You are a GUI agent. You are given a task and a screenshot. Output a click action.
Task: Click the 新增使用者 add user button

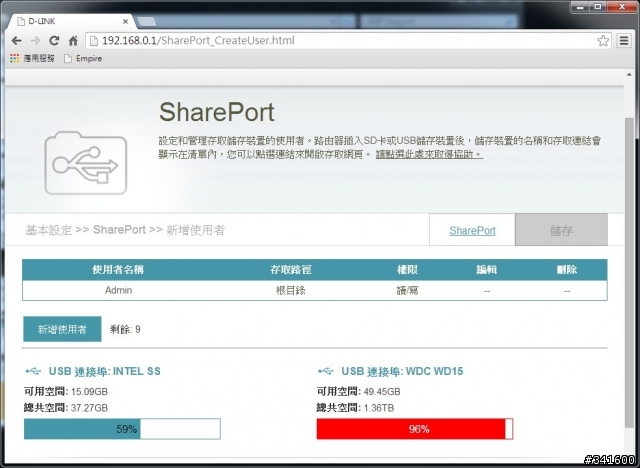coord(62,329)
